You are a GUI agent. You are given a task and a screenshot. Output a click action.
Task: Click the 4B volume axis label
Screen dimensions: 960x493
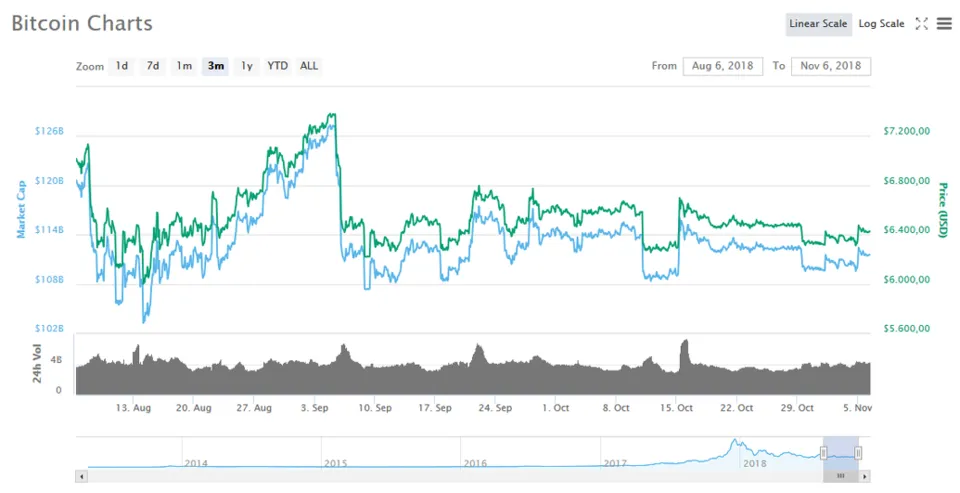pos(56,360)
